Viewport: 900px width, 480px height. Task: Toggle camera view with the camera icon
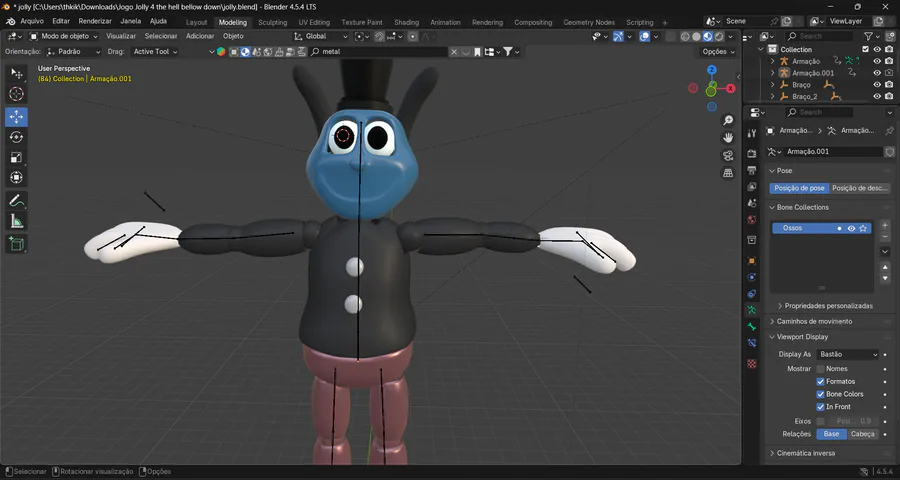pos(728,155)
